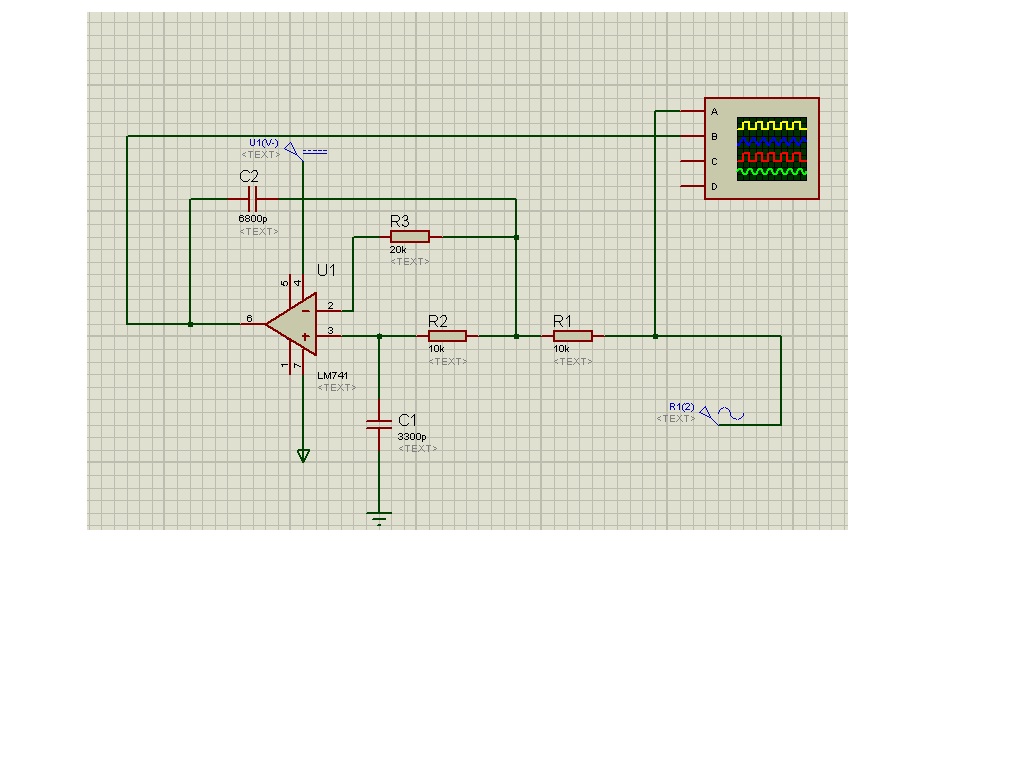This screenshot has height=768, width=1024.
Task: Click the oscilloscope instrument display
Action: tap(771, 148)
